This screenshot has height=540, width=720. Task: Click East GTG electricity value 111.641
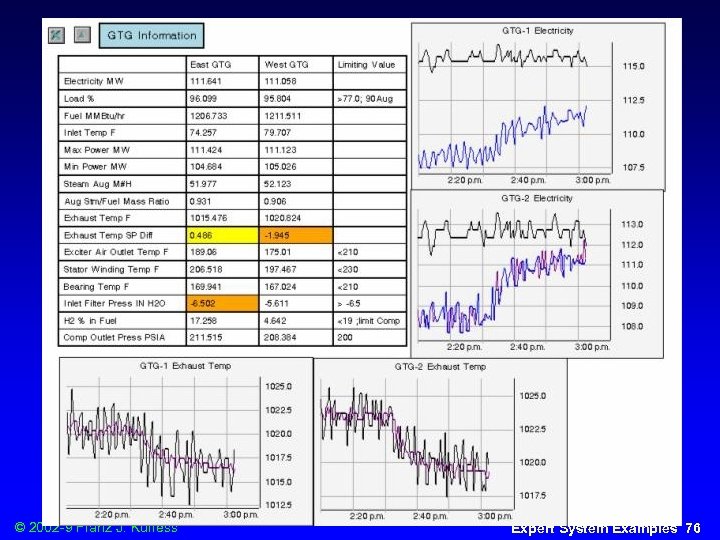pos(205,81)
